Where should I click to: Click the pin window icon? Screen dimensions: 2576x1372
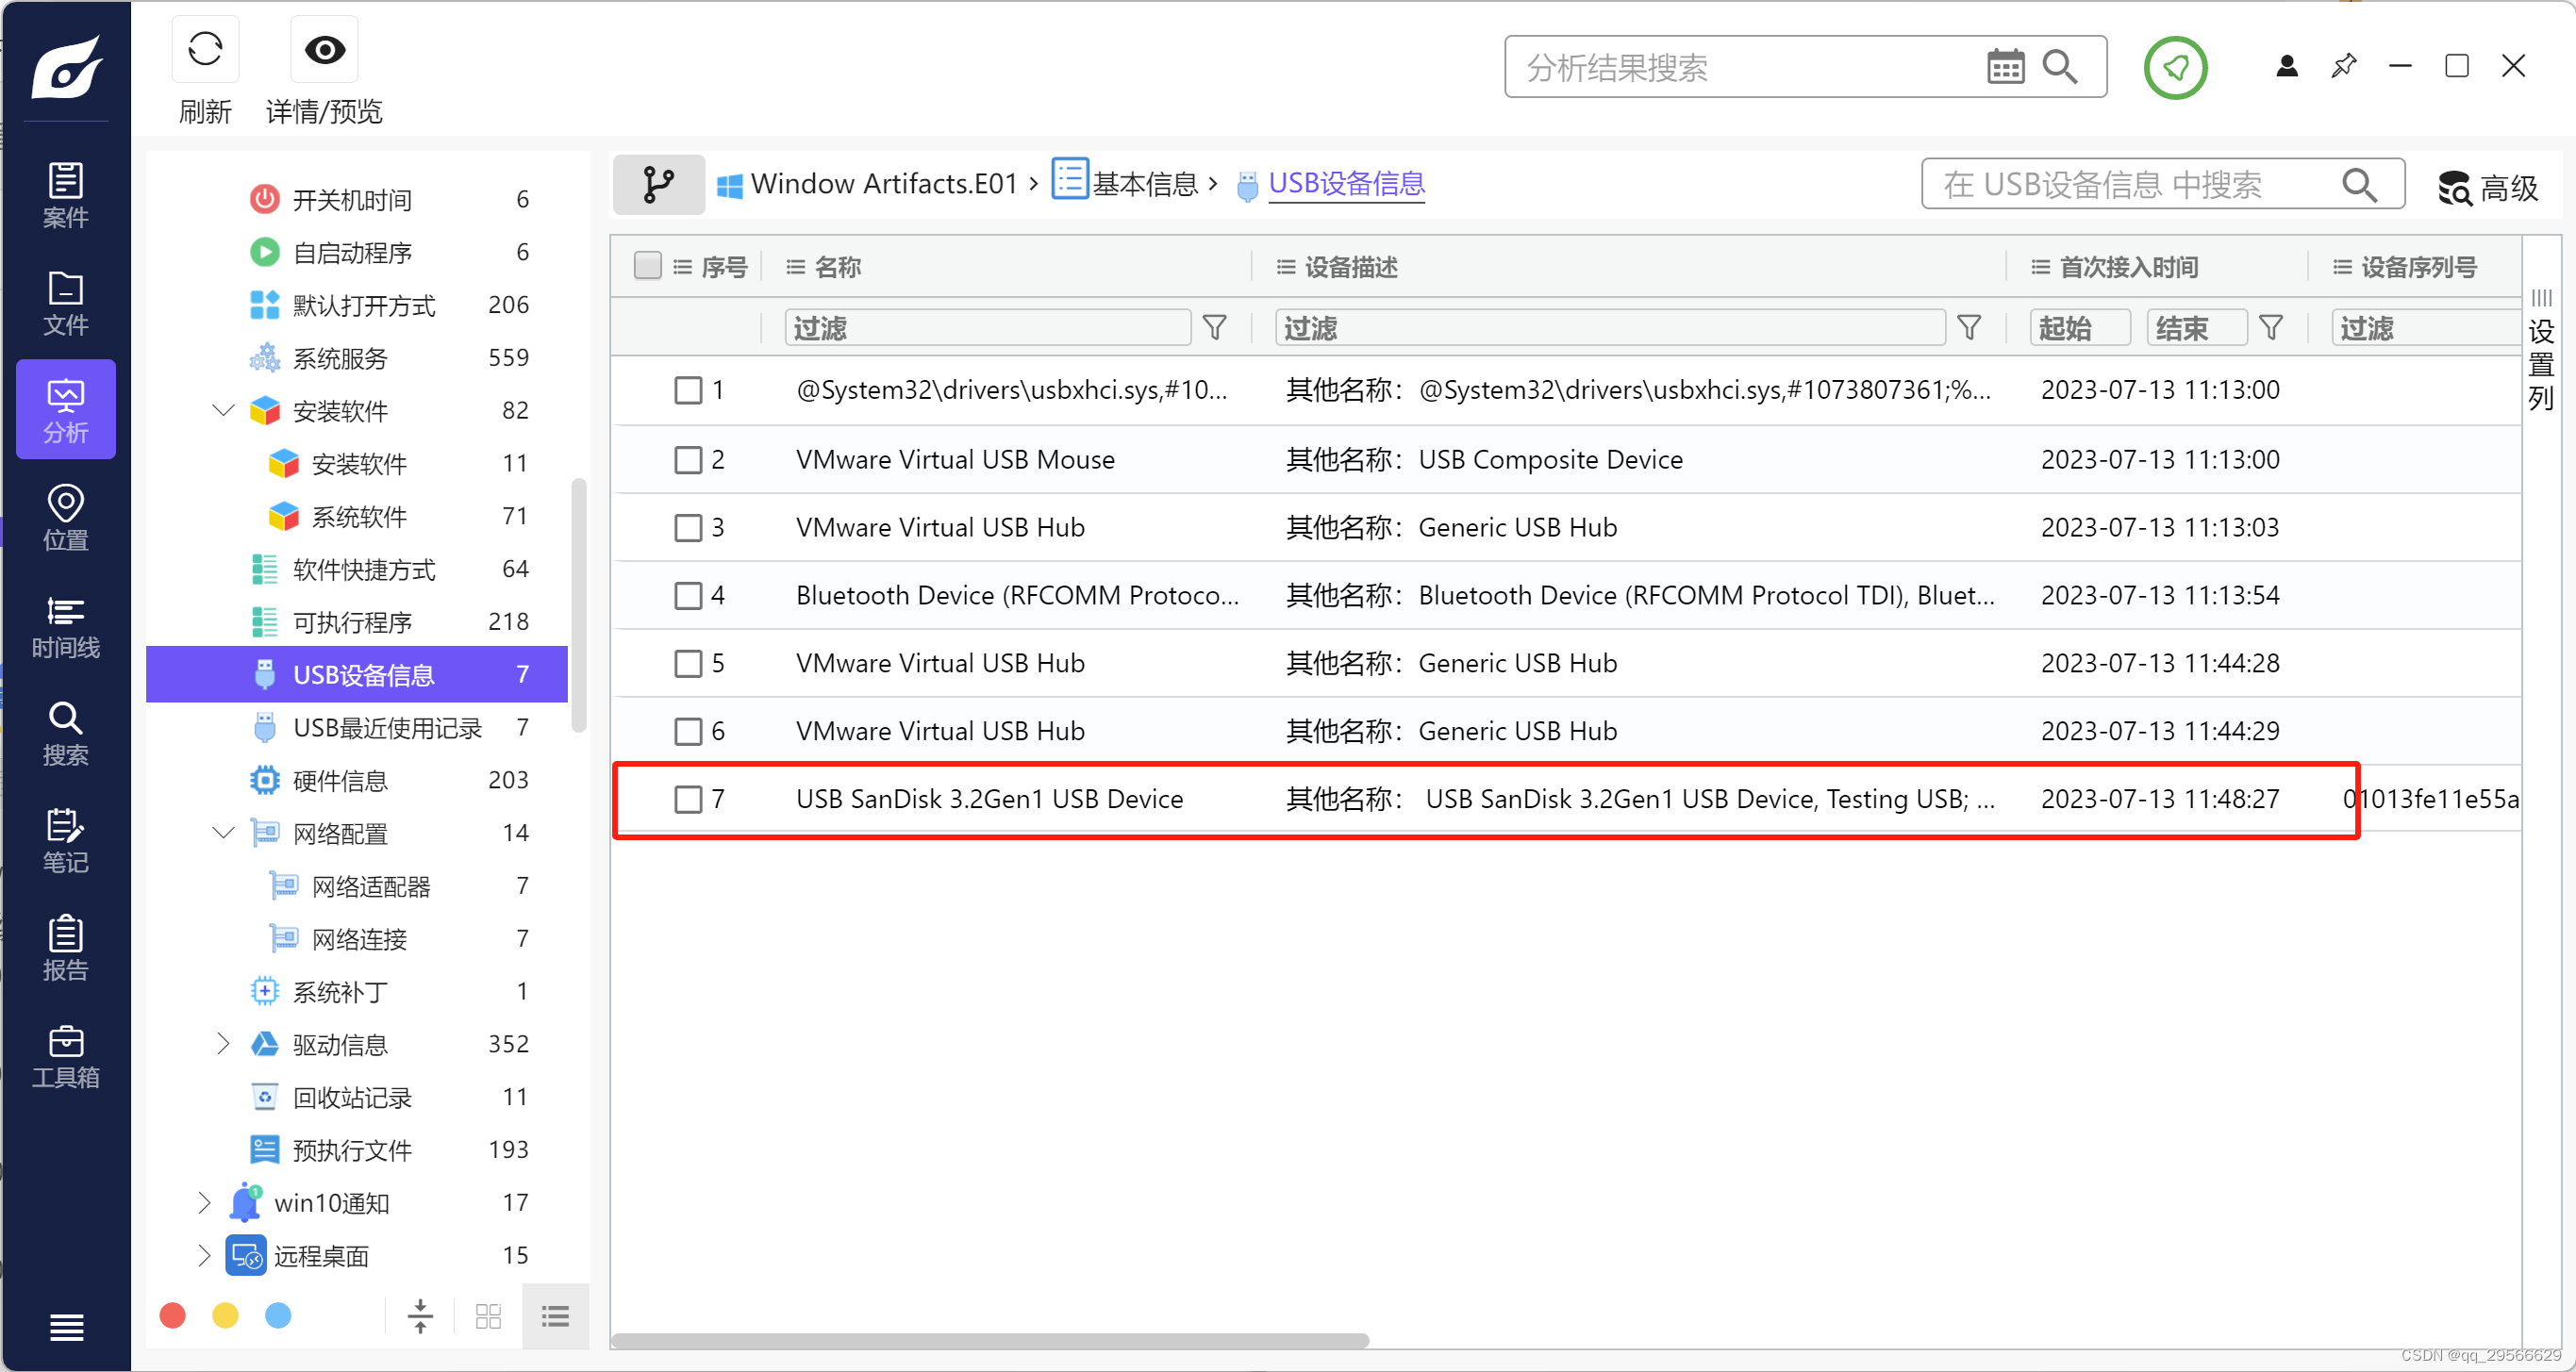click(2343, 66)
